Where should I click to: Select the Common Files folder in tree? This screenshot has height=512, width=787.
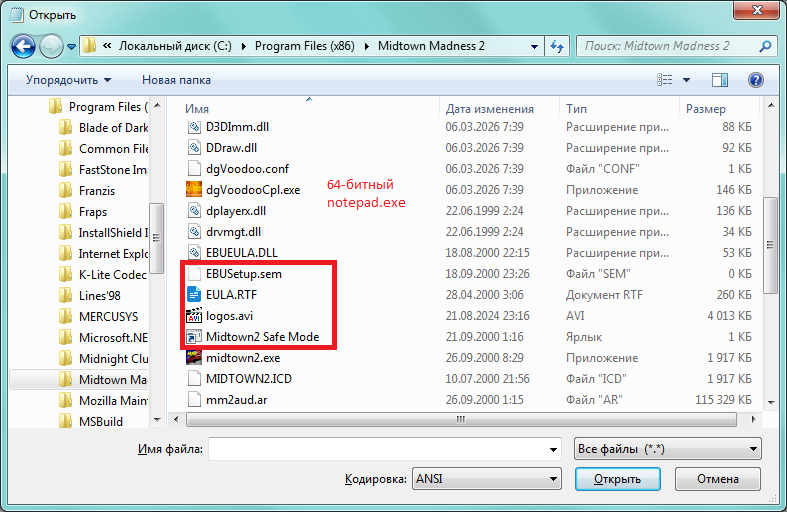coord(103,149)
